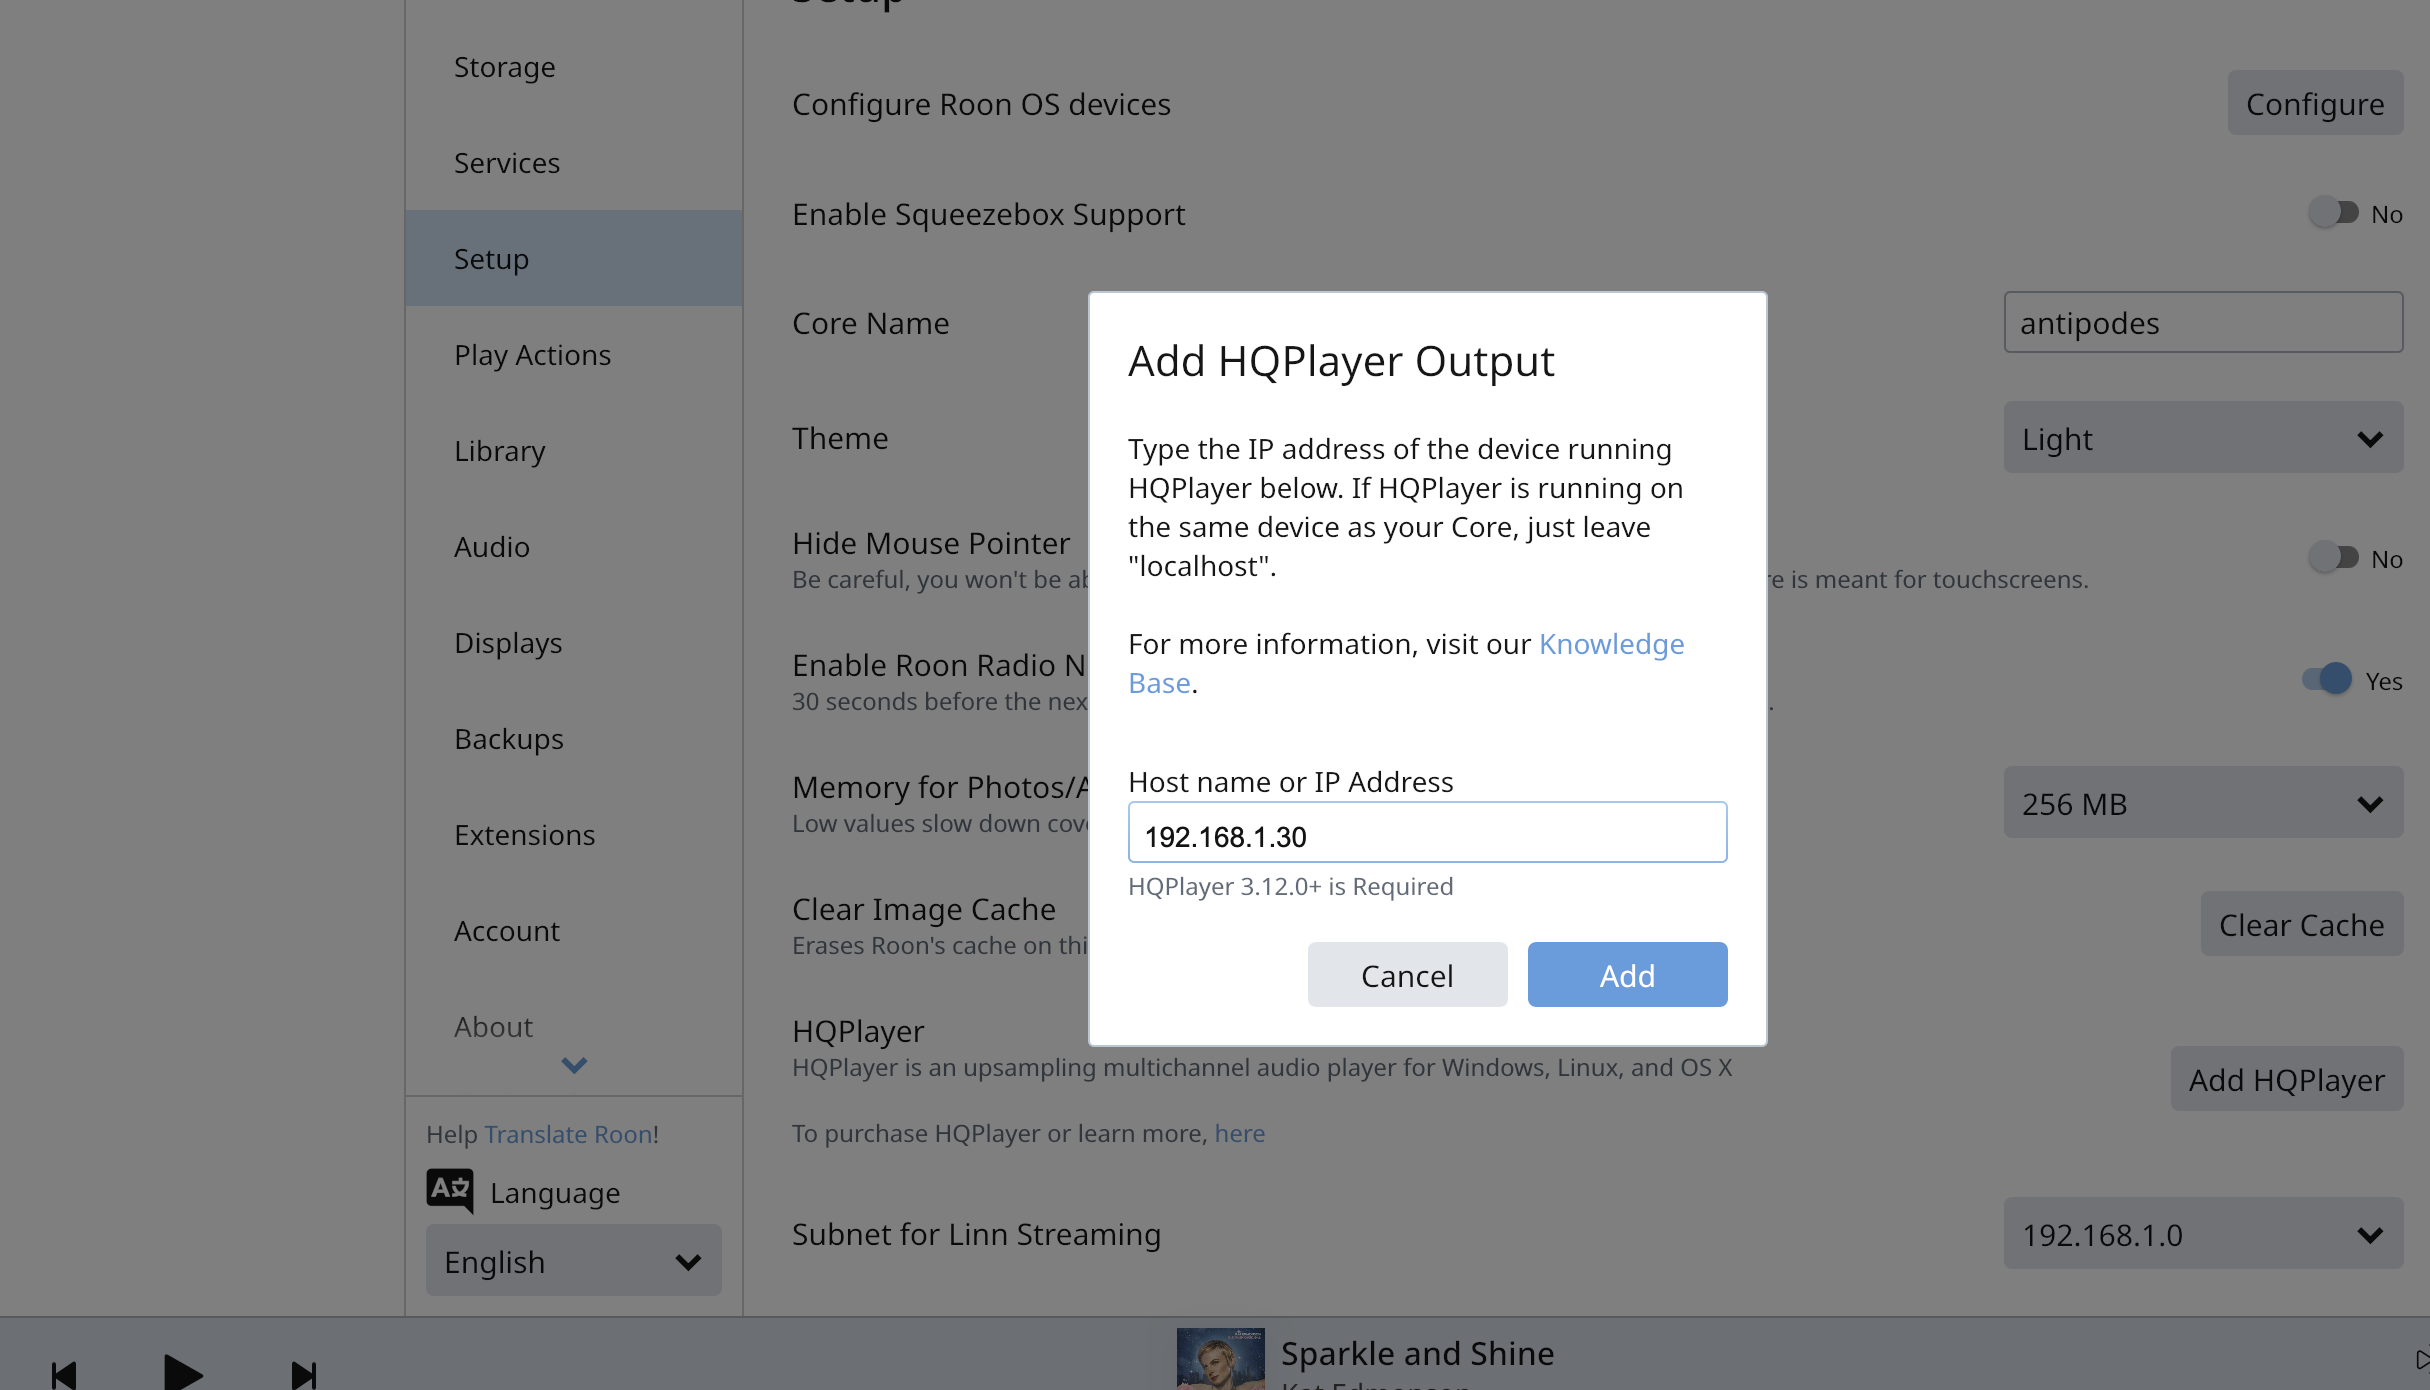The image size is (2430, 1390).
Task: Cancel the Add HQPlayer Output dialog
Action: click(x=1407, y=975)
